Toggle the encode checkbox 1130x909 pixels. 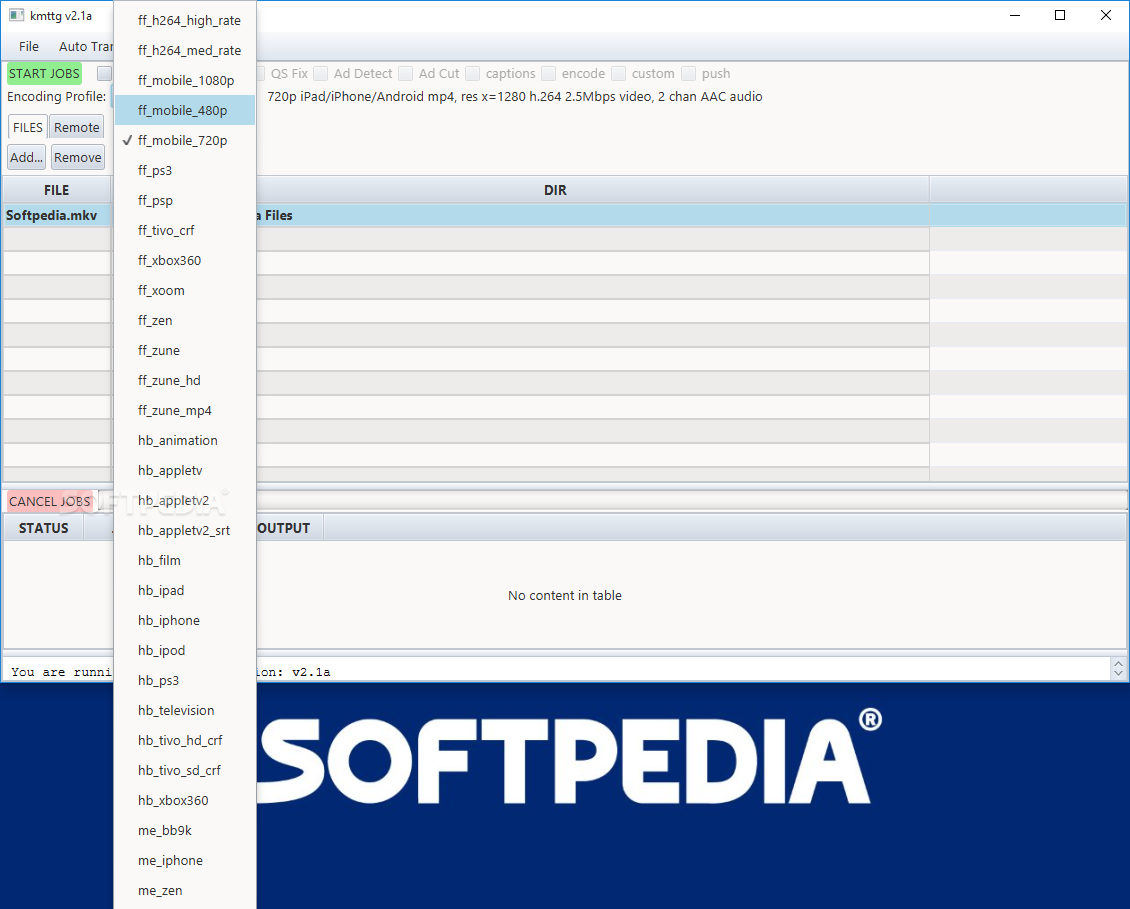(548, 74)
